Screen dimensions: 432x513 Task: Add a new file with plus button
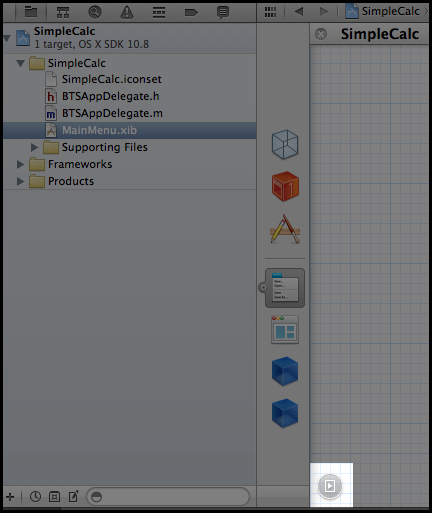pyautogui.click(x=10, y=497)
